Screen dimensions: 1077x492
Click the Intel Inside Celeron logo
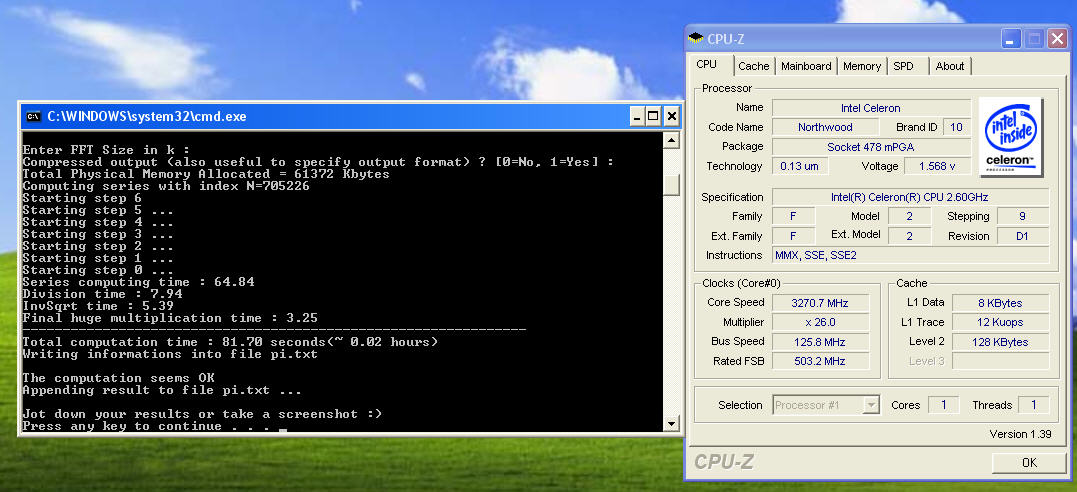coord(1010,137)
